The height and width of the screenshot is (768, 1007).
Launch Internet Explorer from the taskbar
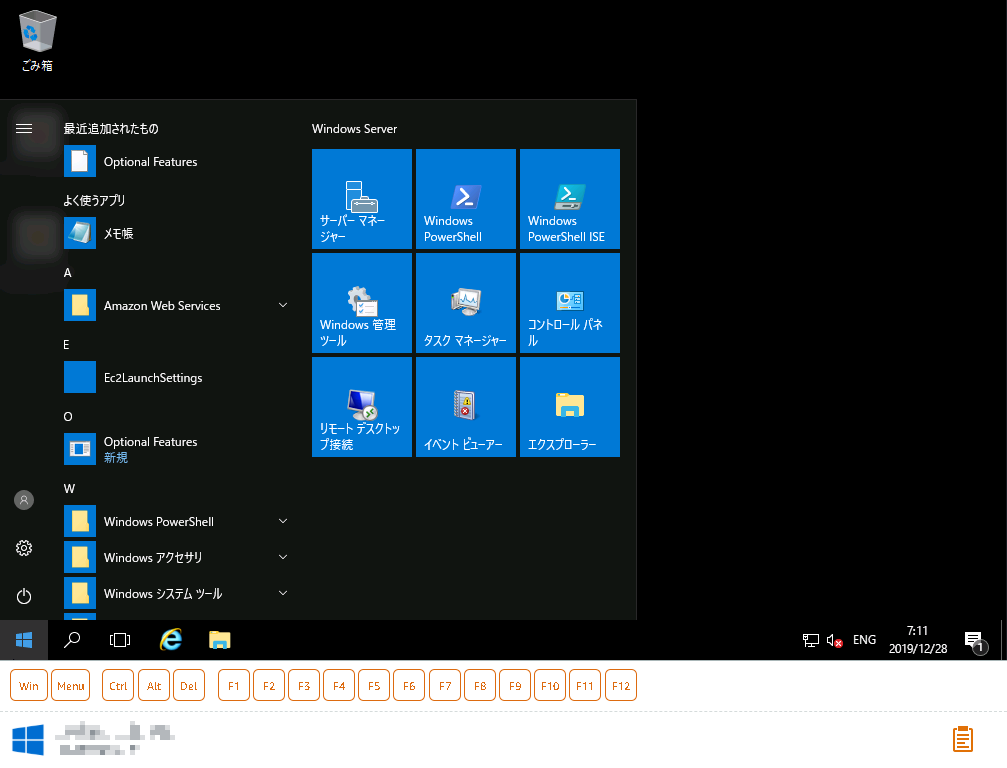(x=170, y=640)
